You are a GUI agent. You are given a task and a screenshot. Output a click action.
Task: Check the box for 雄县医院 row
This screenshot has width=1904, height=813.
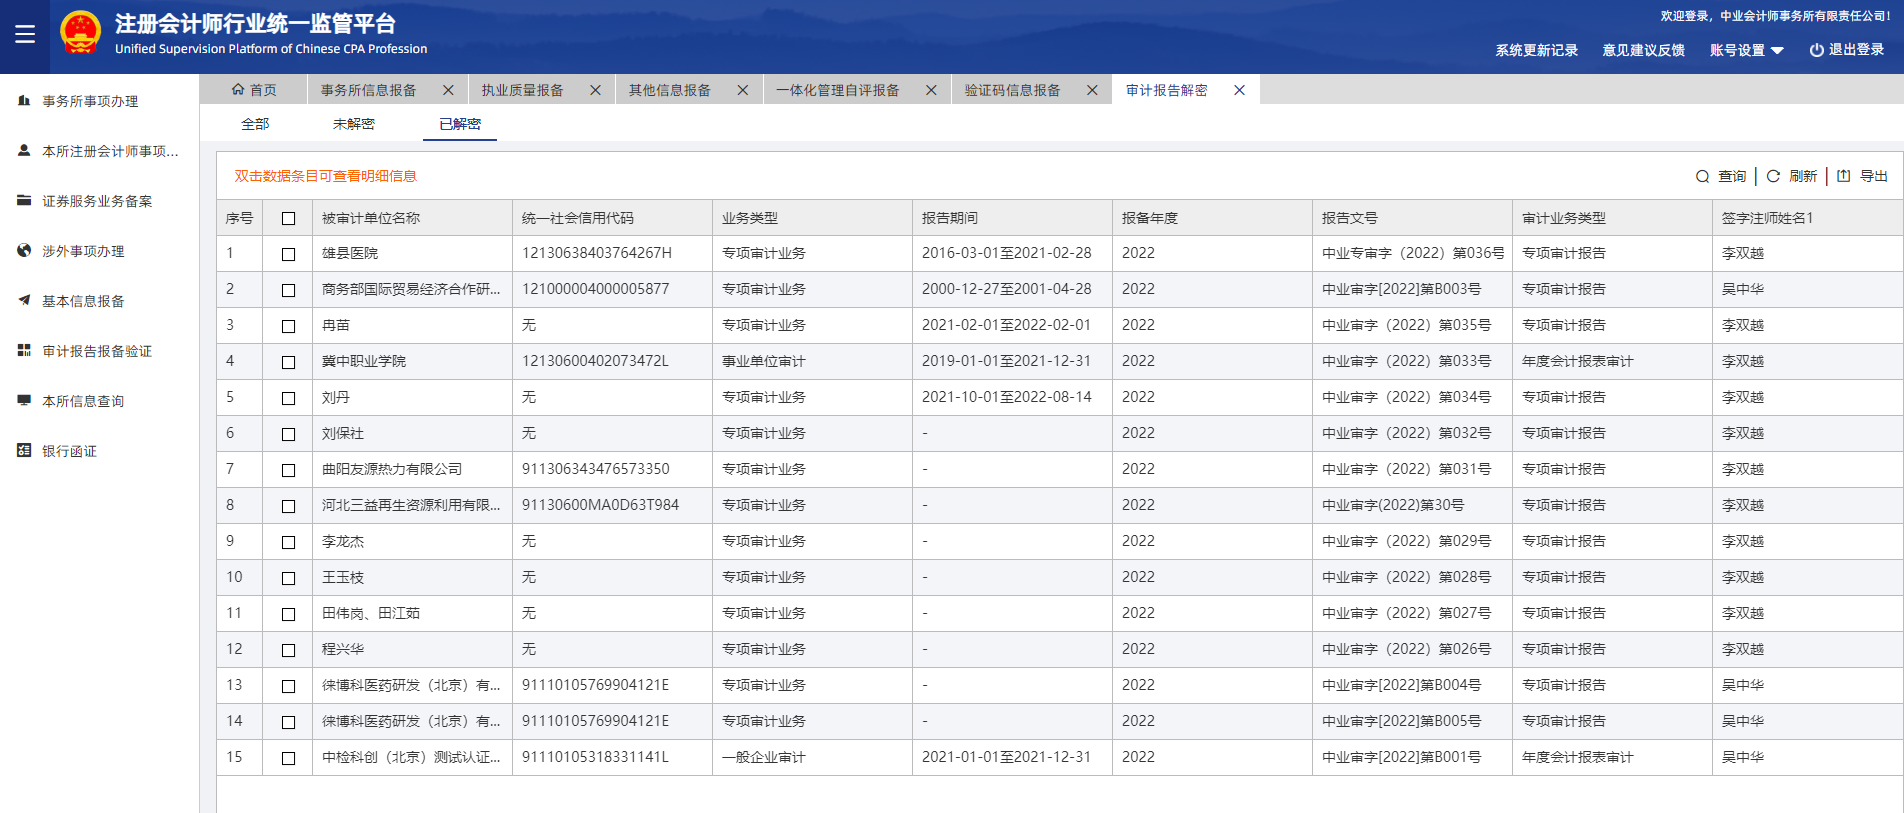pyautogui.click(x=288, y=254)
